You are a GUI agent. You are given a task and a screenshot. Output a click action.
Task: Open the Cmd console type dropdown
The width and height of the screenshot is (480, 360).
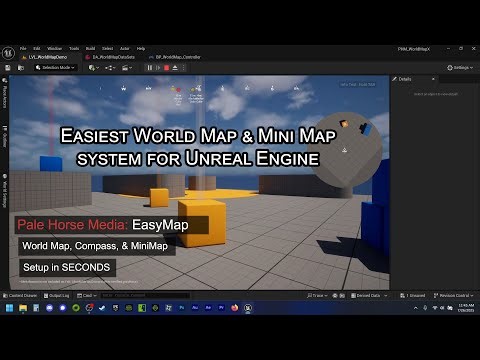click(x=87, y=296)
